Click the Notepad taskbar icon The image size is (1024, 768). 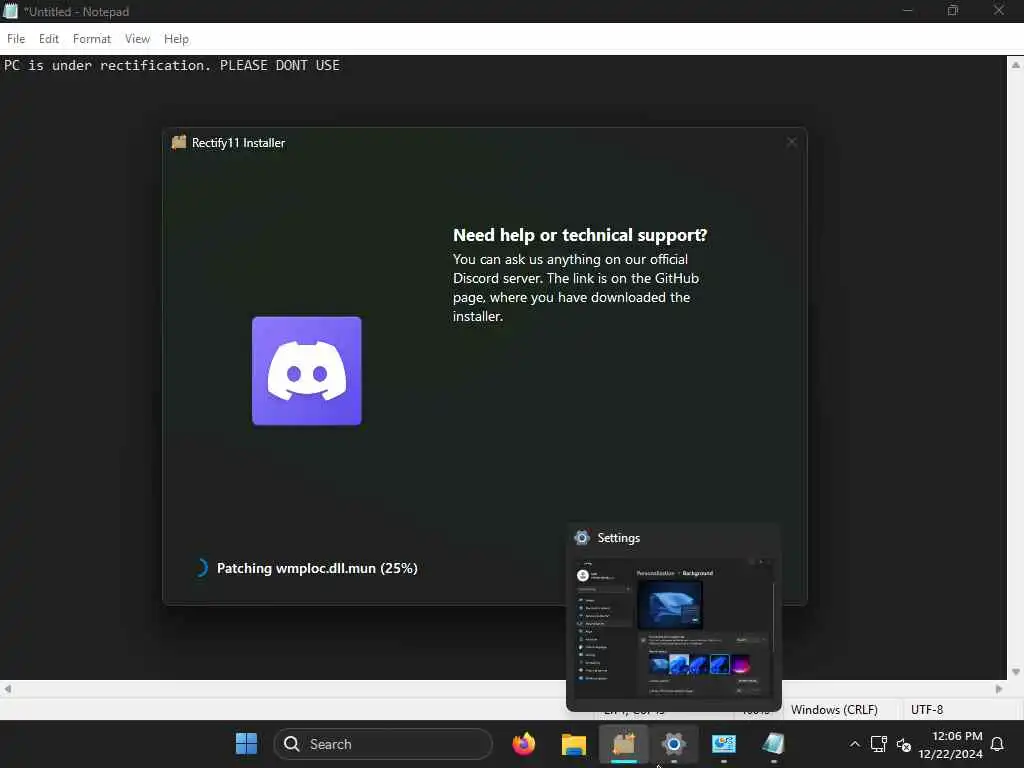click(773, 743)
